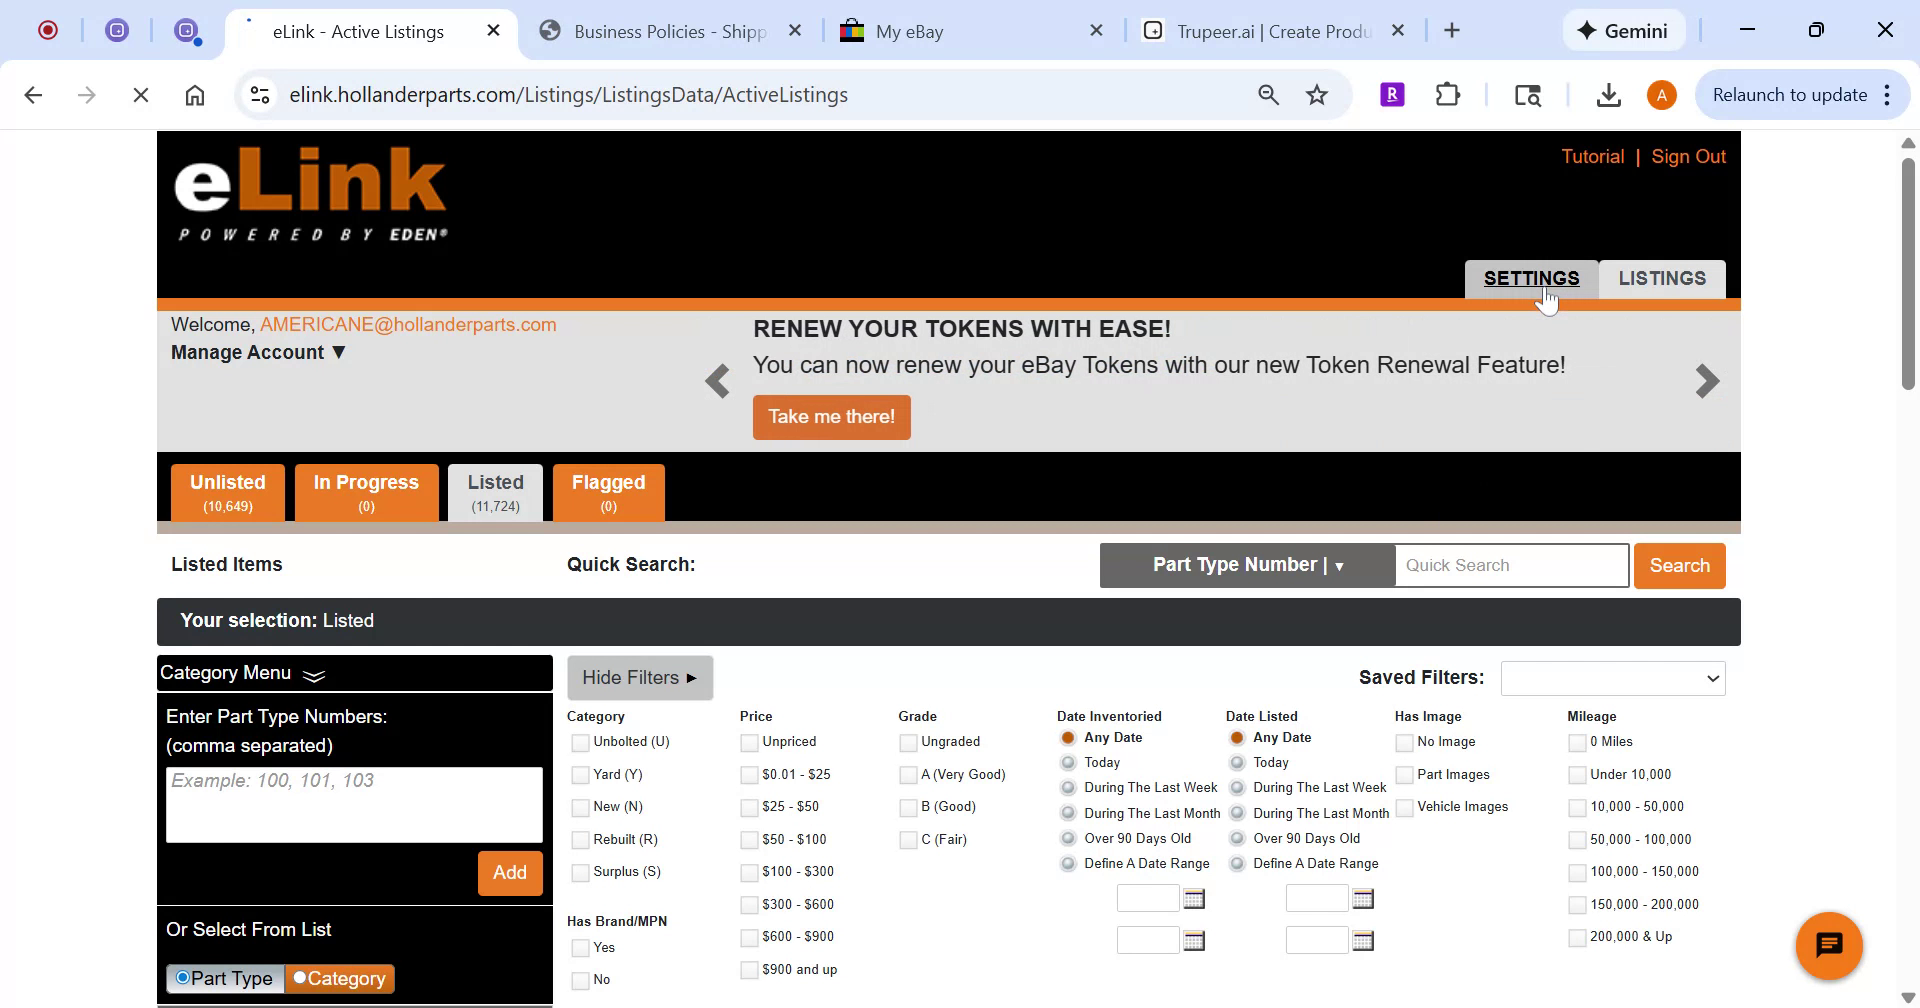Click the Take me there! button
The image size is (1920, 1008).
pyautogui.click(x=831, y=417)
